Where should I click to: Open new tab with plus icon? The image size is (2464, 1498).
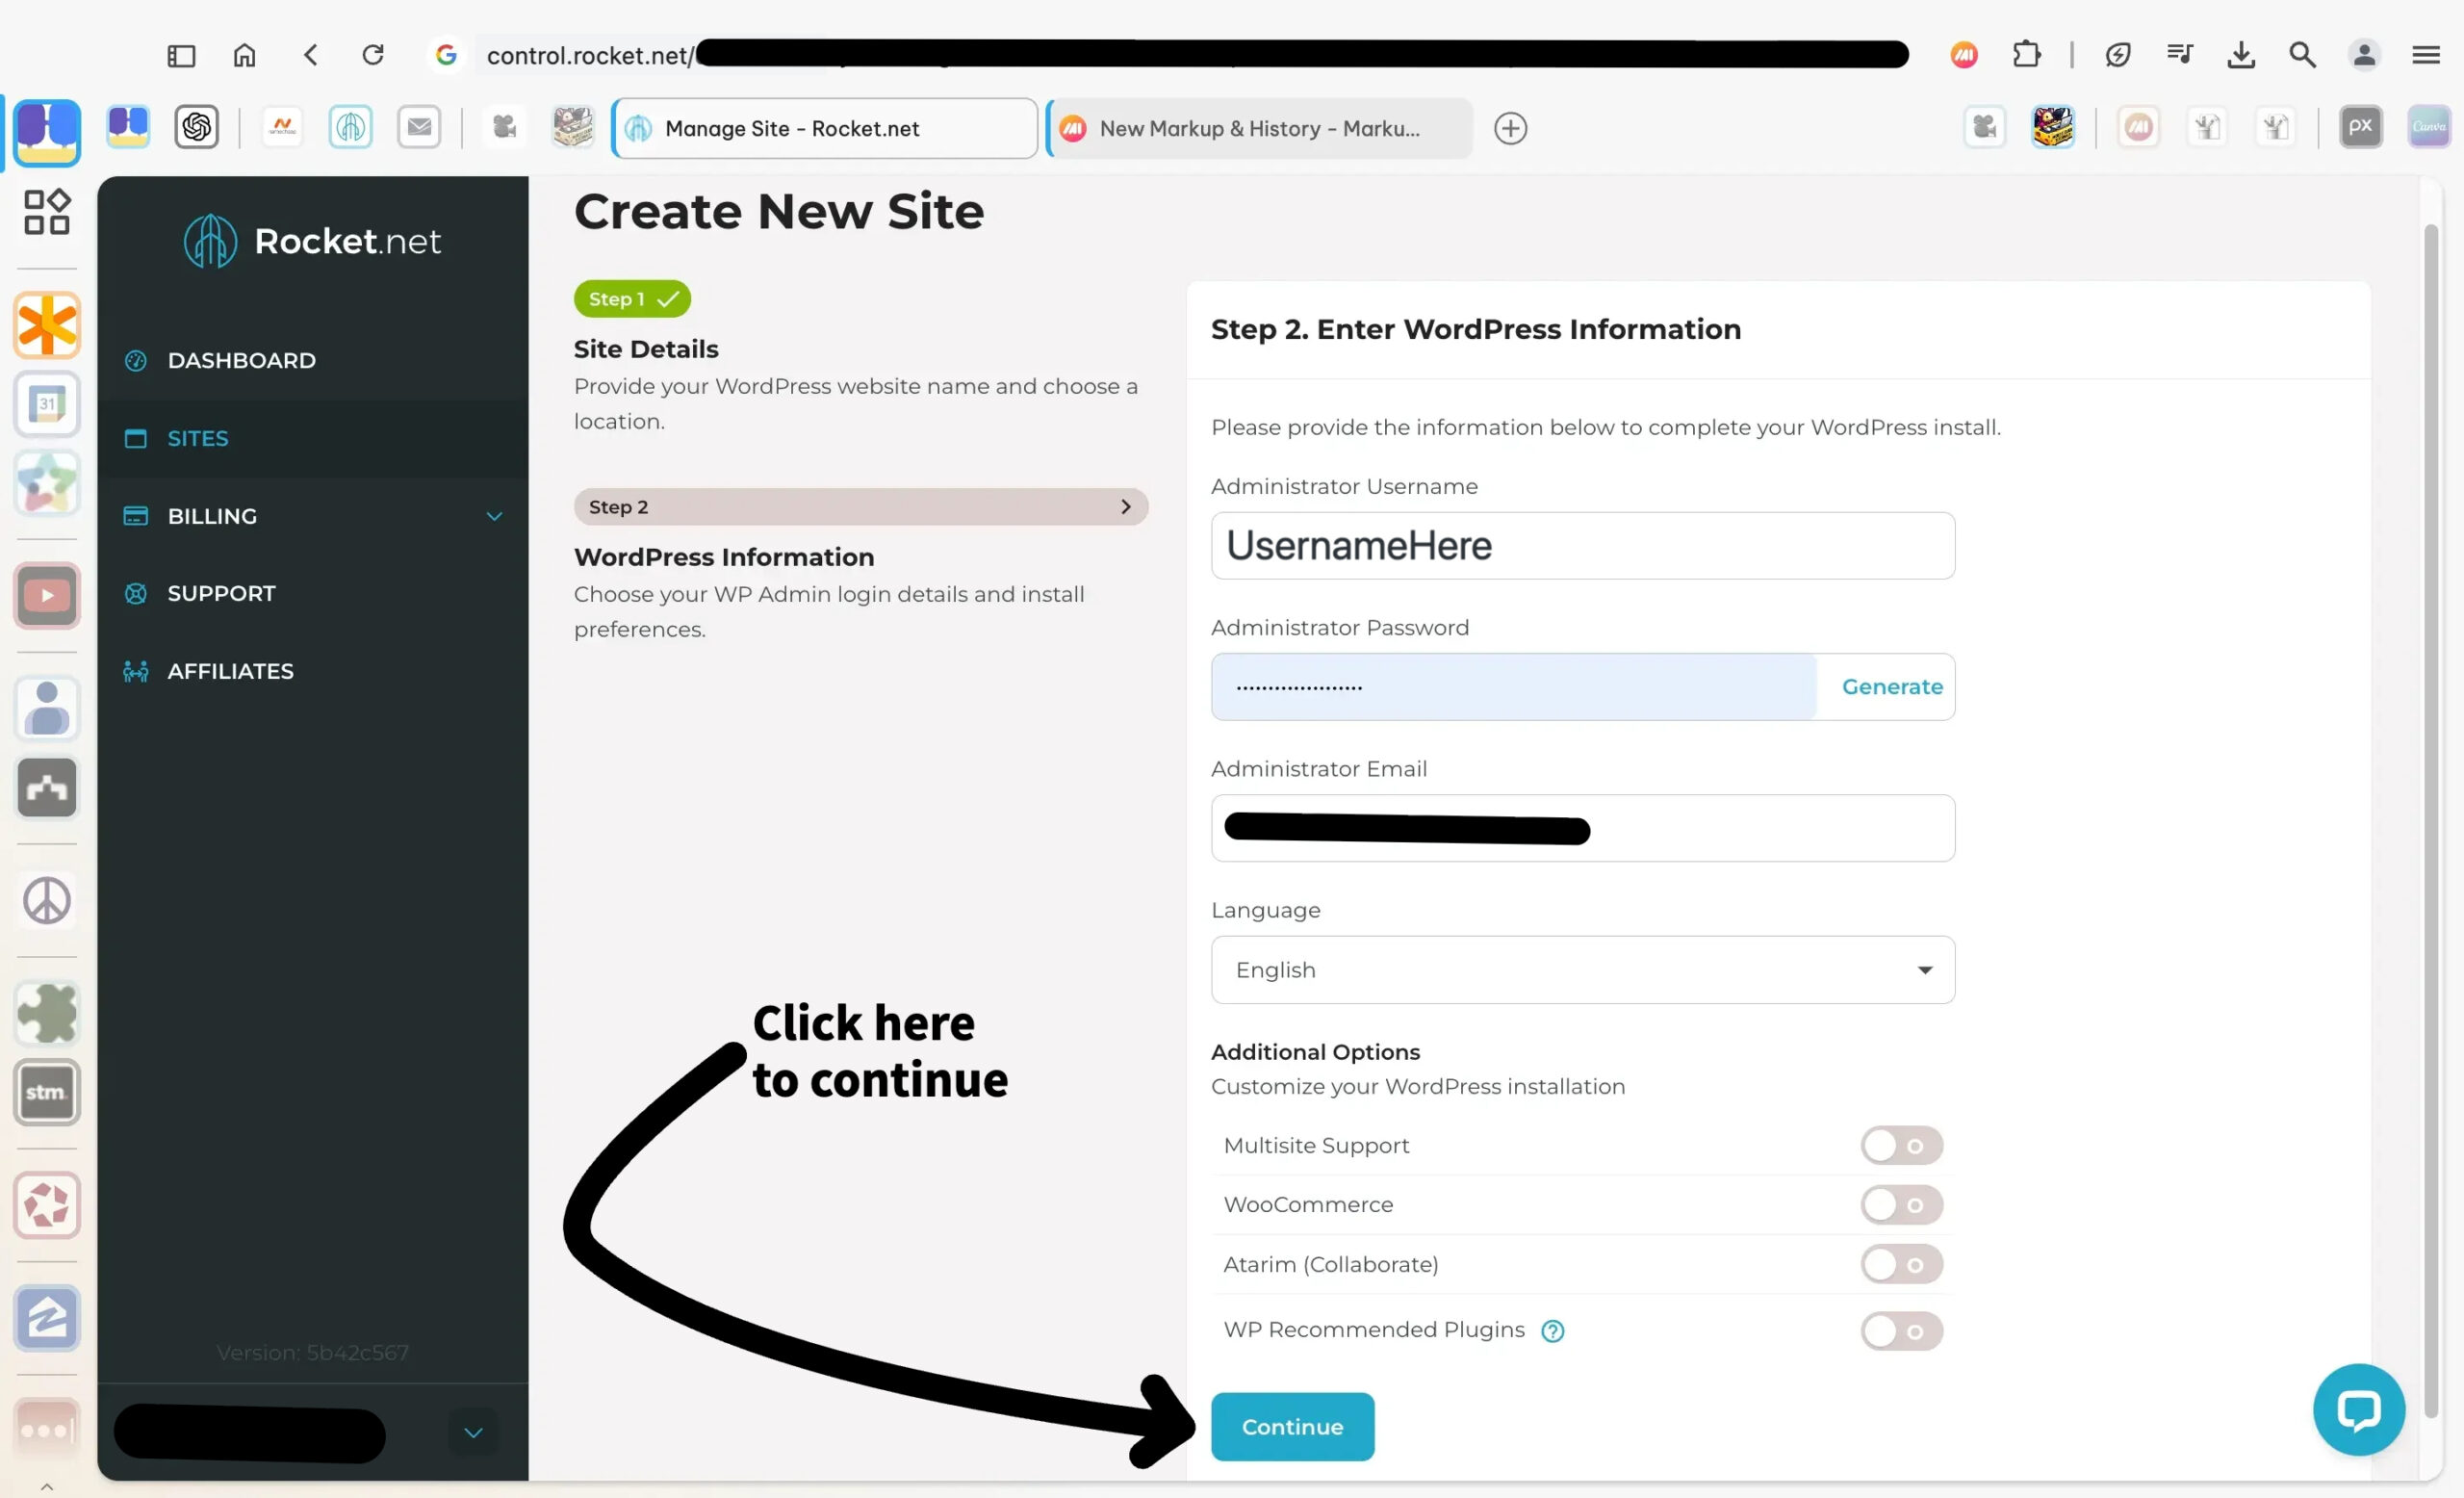(x=1510, y=129)
